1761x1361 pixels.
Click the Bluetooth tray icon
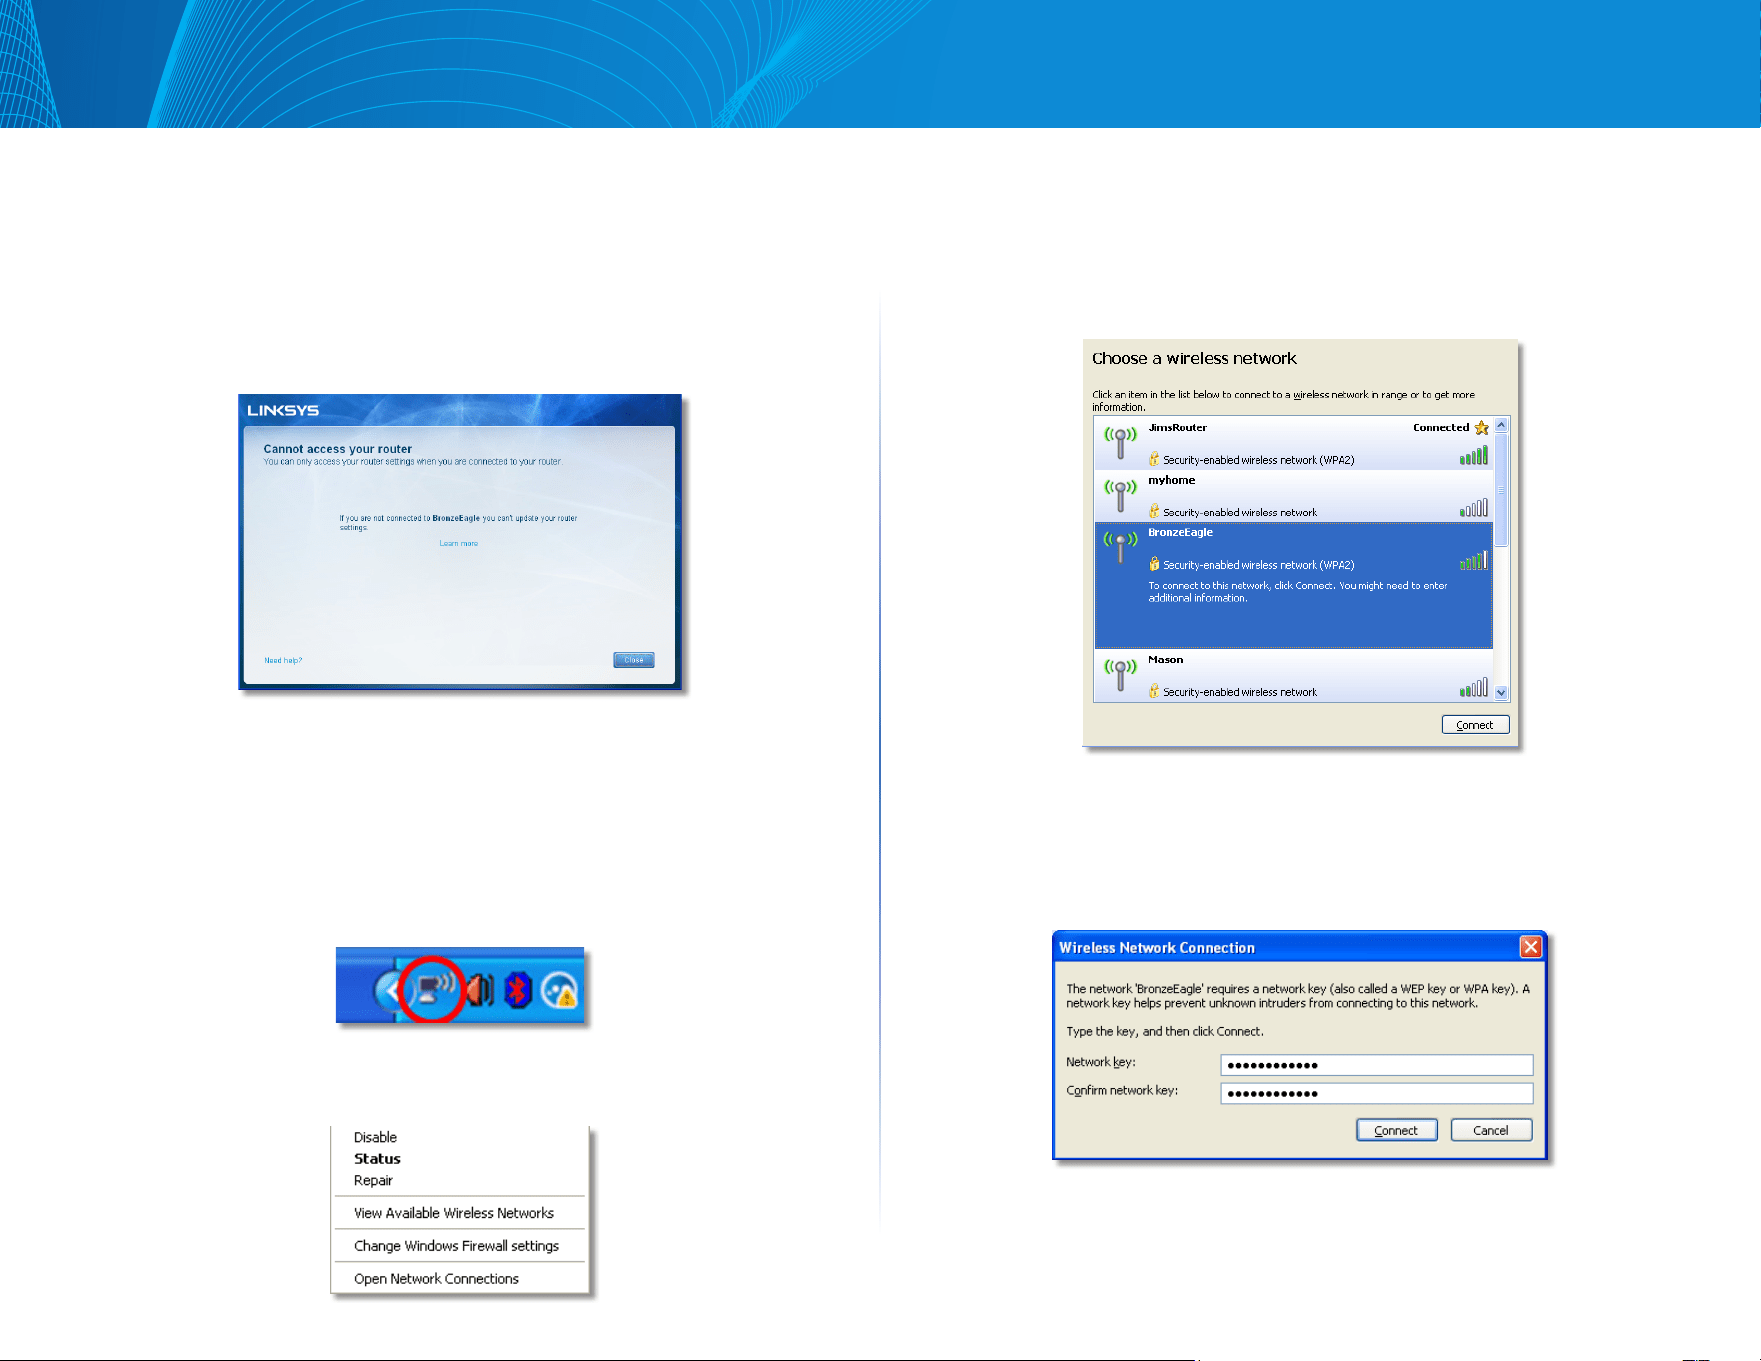point(517,991)
